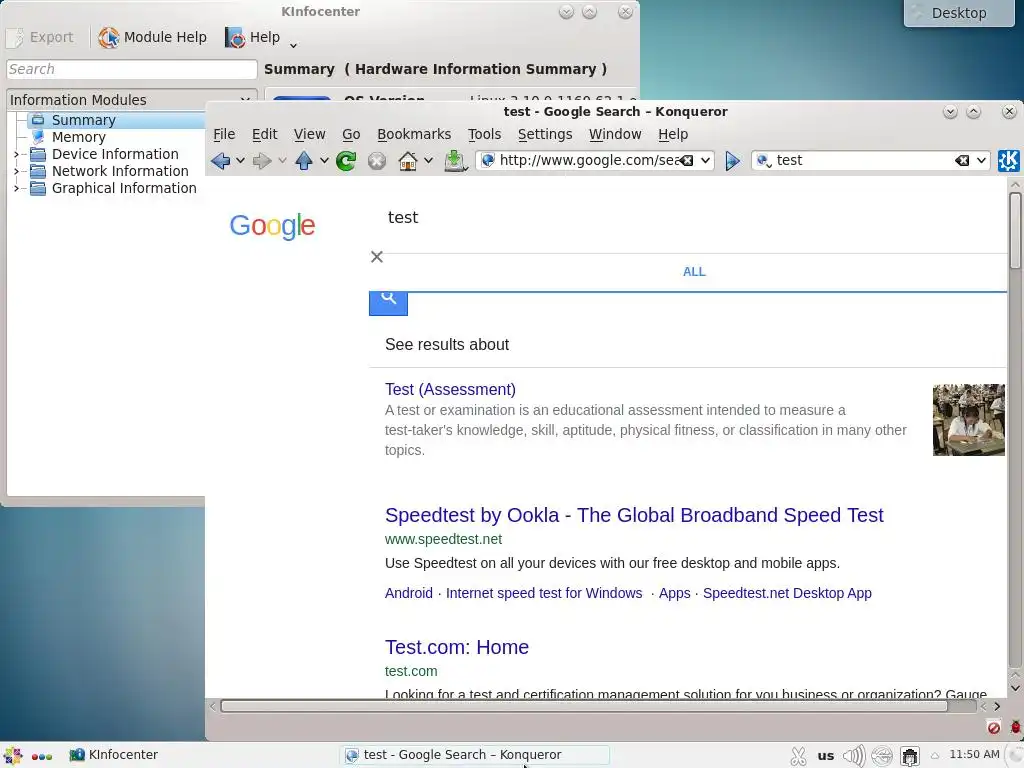Click the Android sublink
Screen dimensions: 1024x768
tap(408, 593)
